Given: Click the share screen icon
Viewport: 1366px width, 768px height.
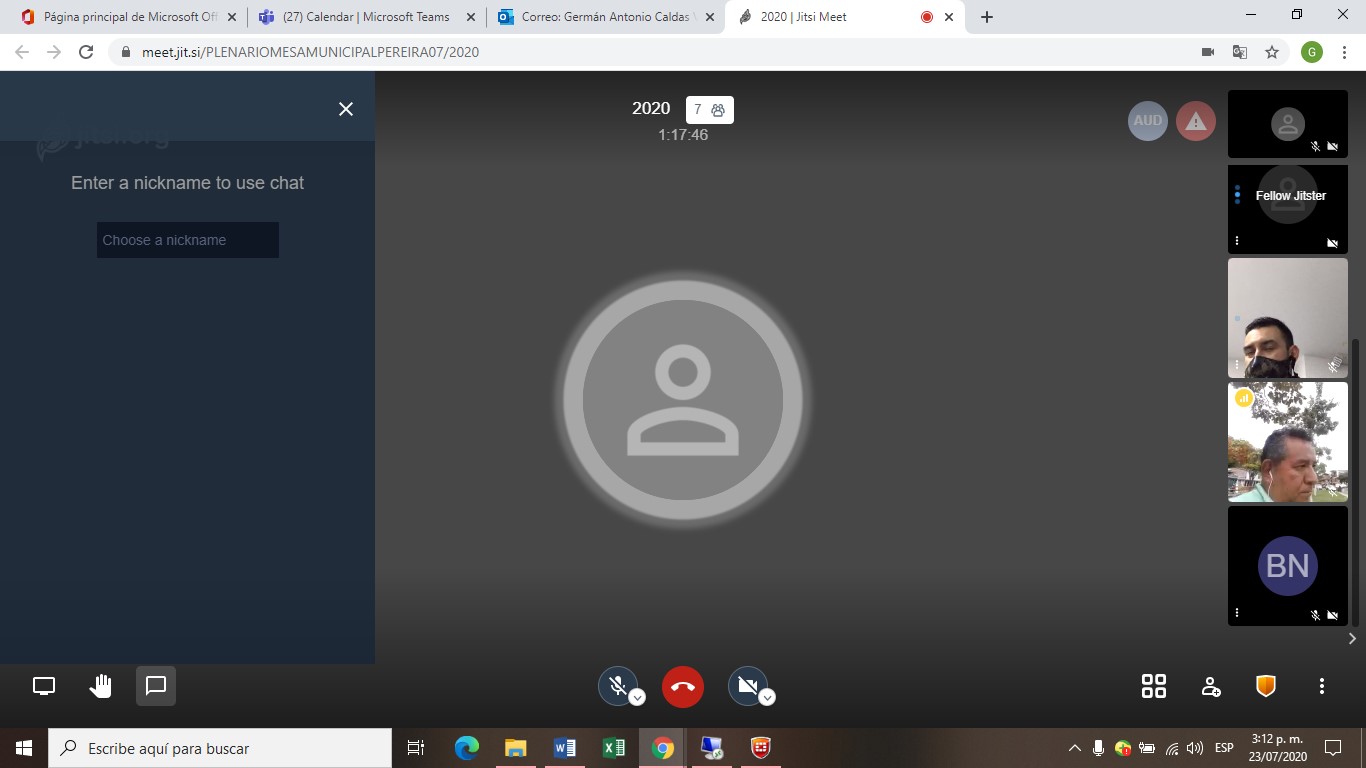Looking at the screenshot, I should 44,686.
